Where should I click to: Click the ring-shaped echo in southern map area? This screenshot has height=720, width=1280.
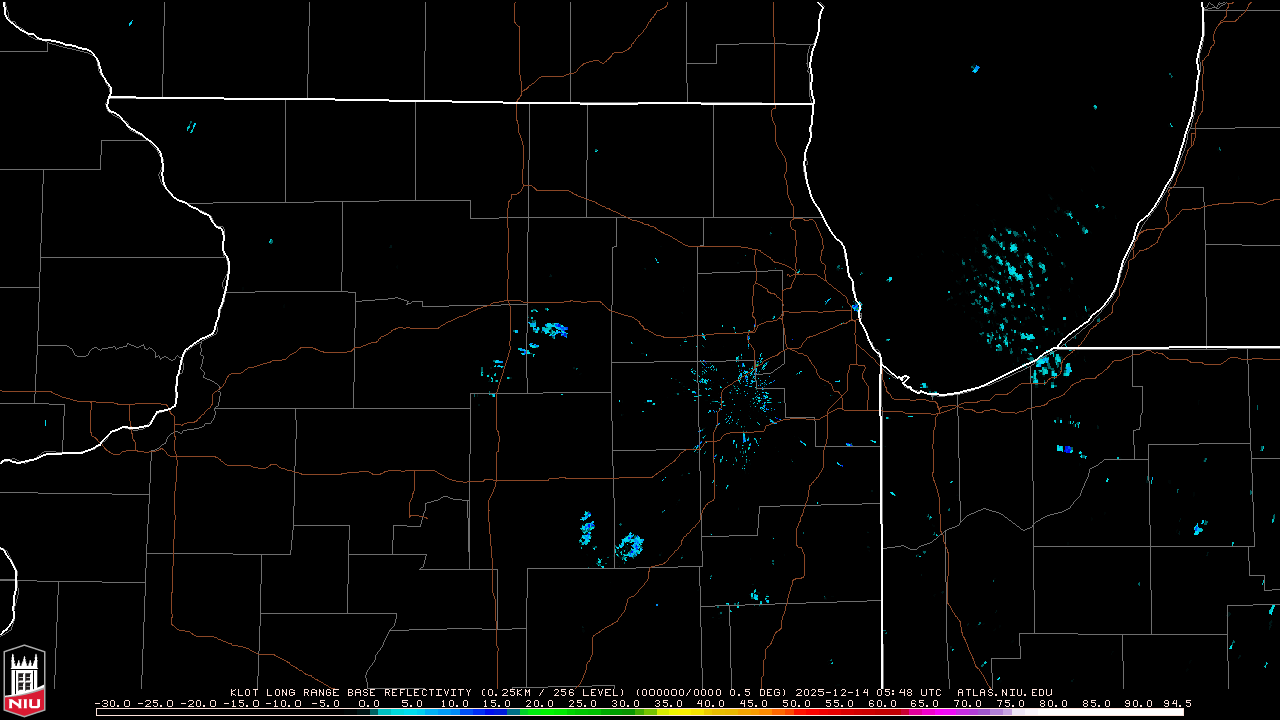630,545
